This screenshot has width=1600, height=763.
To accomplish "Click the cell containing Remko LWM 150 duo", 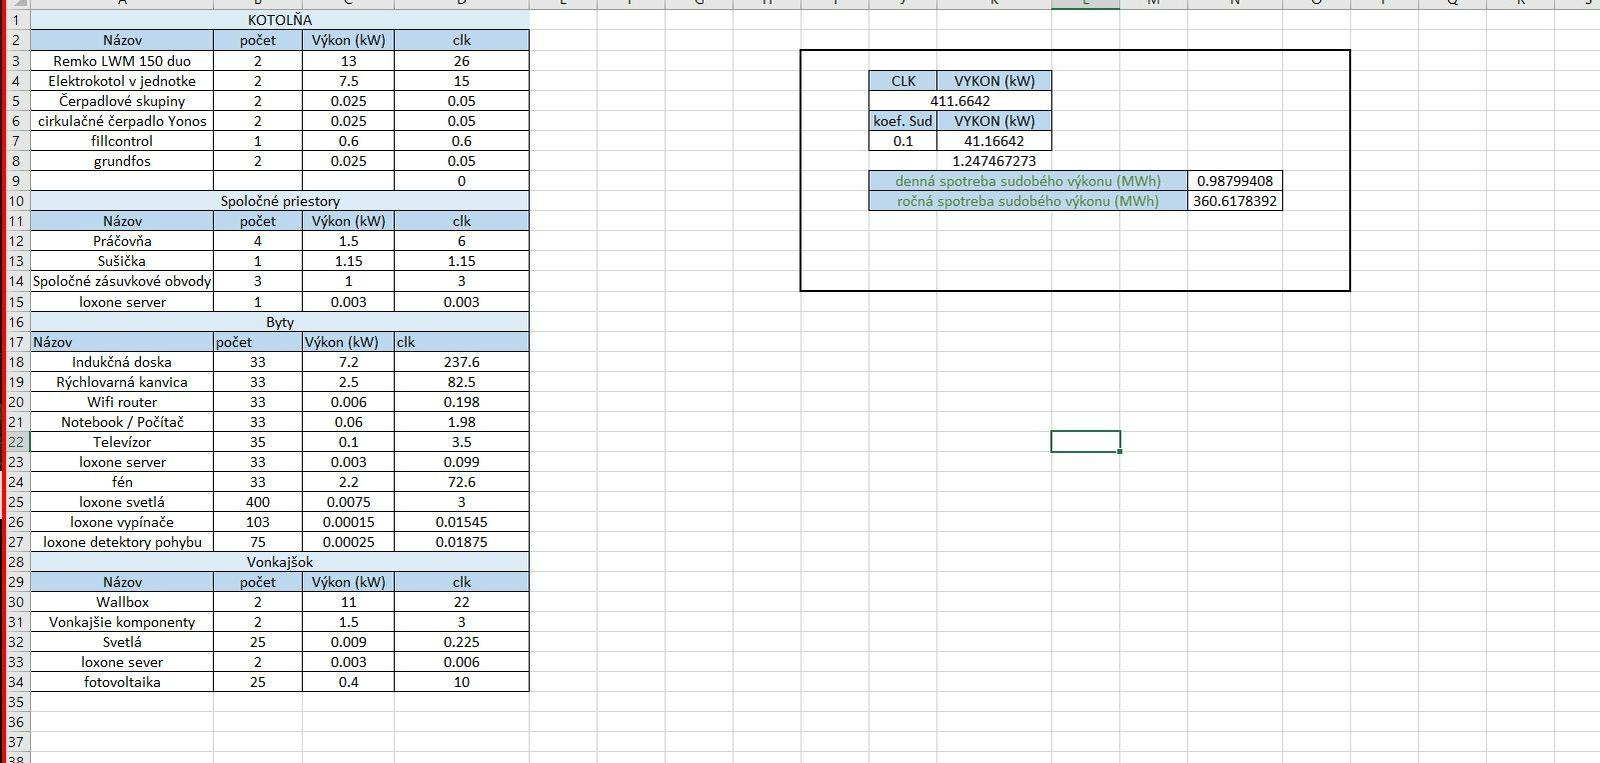I will pos(122,61).
